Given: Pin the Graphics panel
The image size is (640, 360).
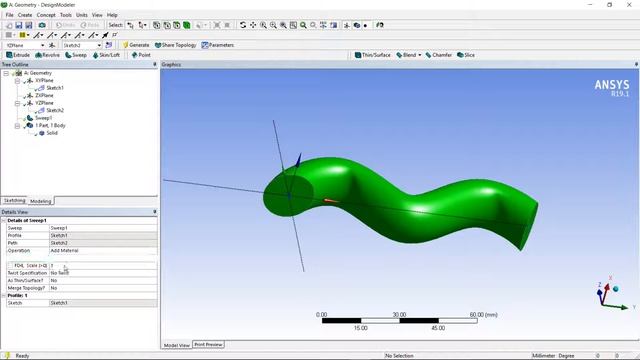Looking at the screenshot, I should pyautogui.click(x=636, y=64).
